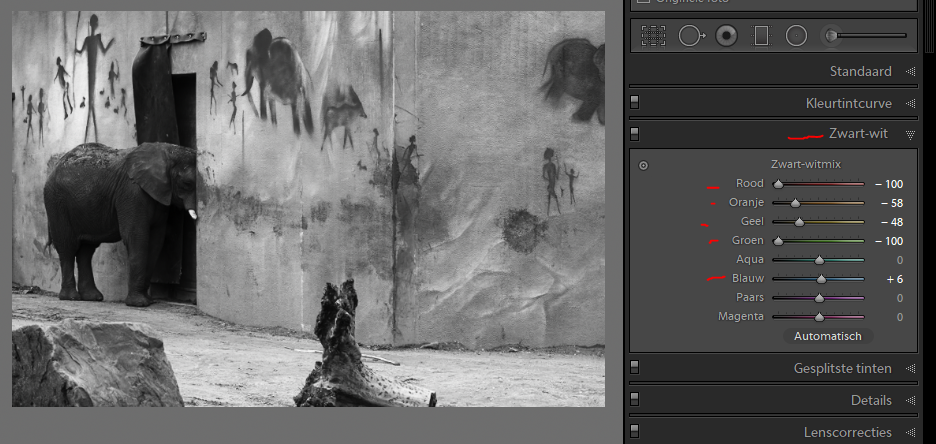Click the Oranje slider handle
The image size is (936, 444).
(795, 203)
